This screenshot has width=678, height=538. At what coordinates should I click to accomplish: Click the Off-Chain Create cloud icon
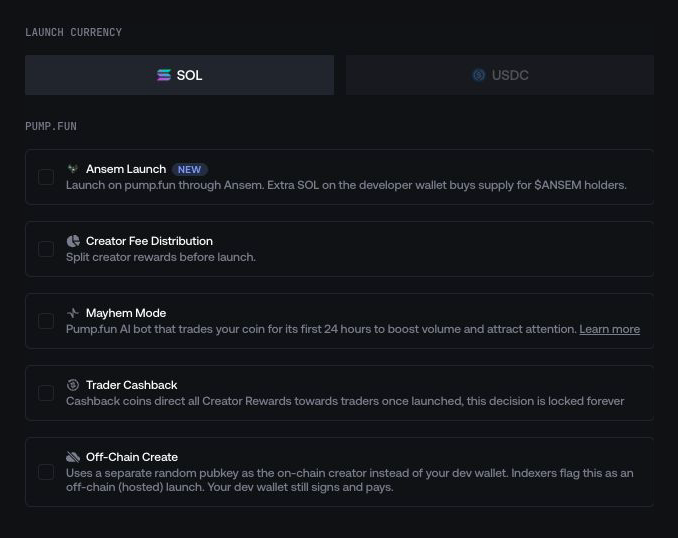73,457
